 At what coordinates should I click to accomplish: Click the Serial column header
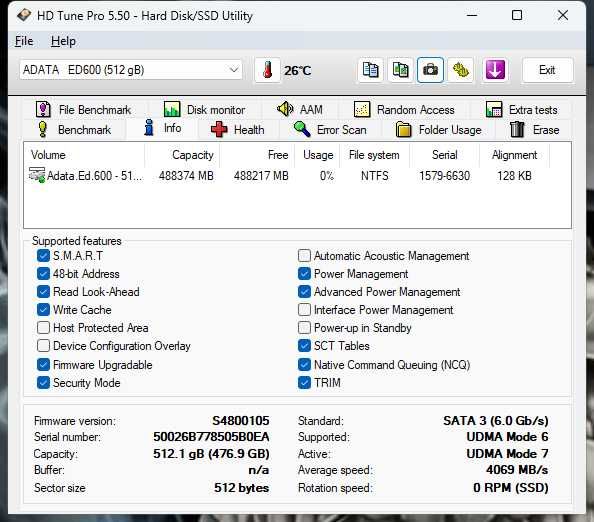pyautogui.click(x=444, y=155)
